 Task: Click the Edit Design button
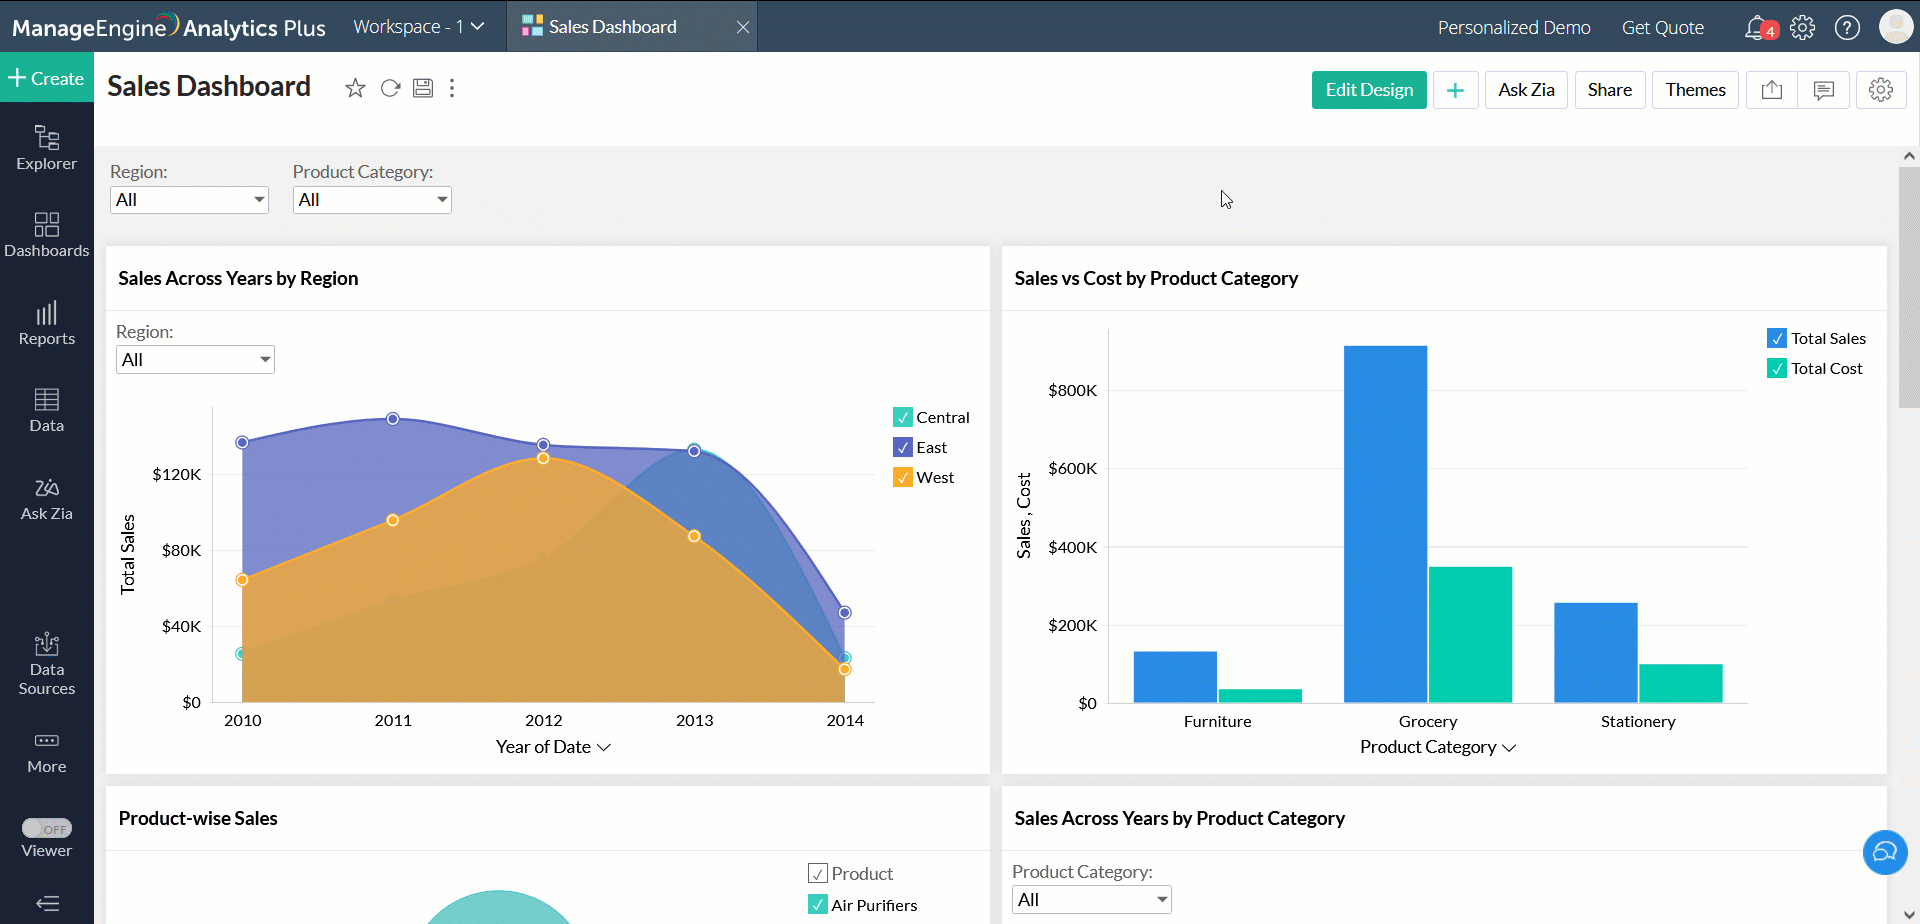[1368, 90]
